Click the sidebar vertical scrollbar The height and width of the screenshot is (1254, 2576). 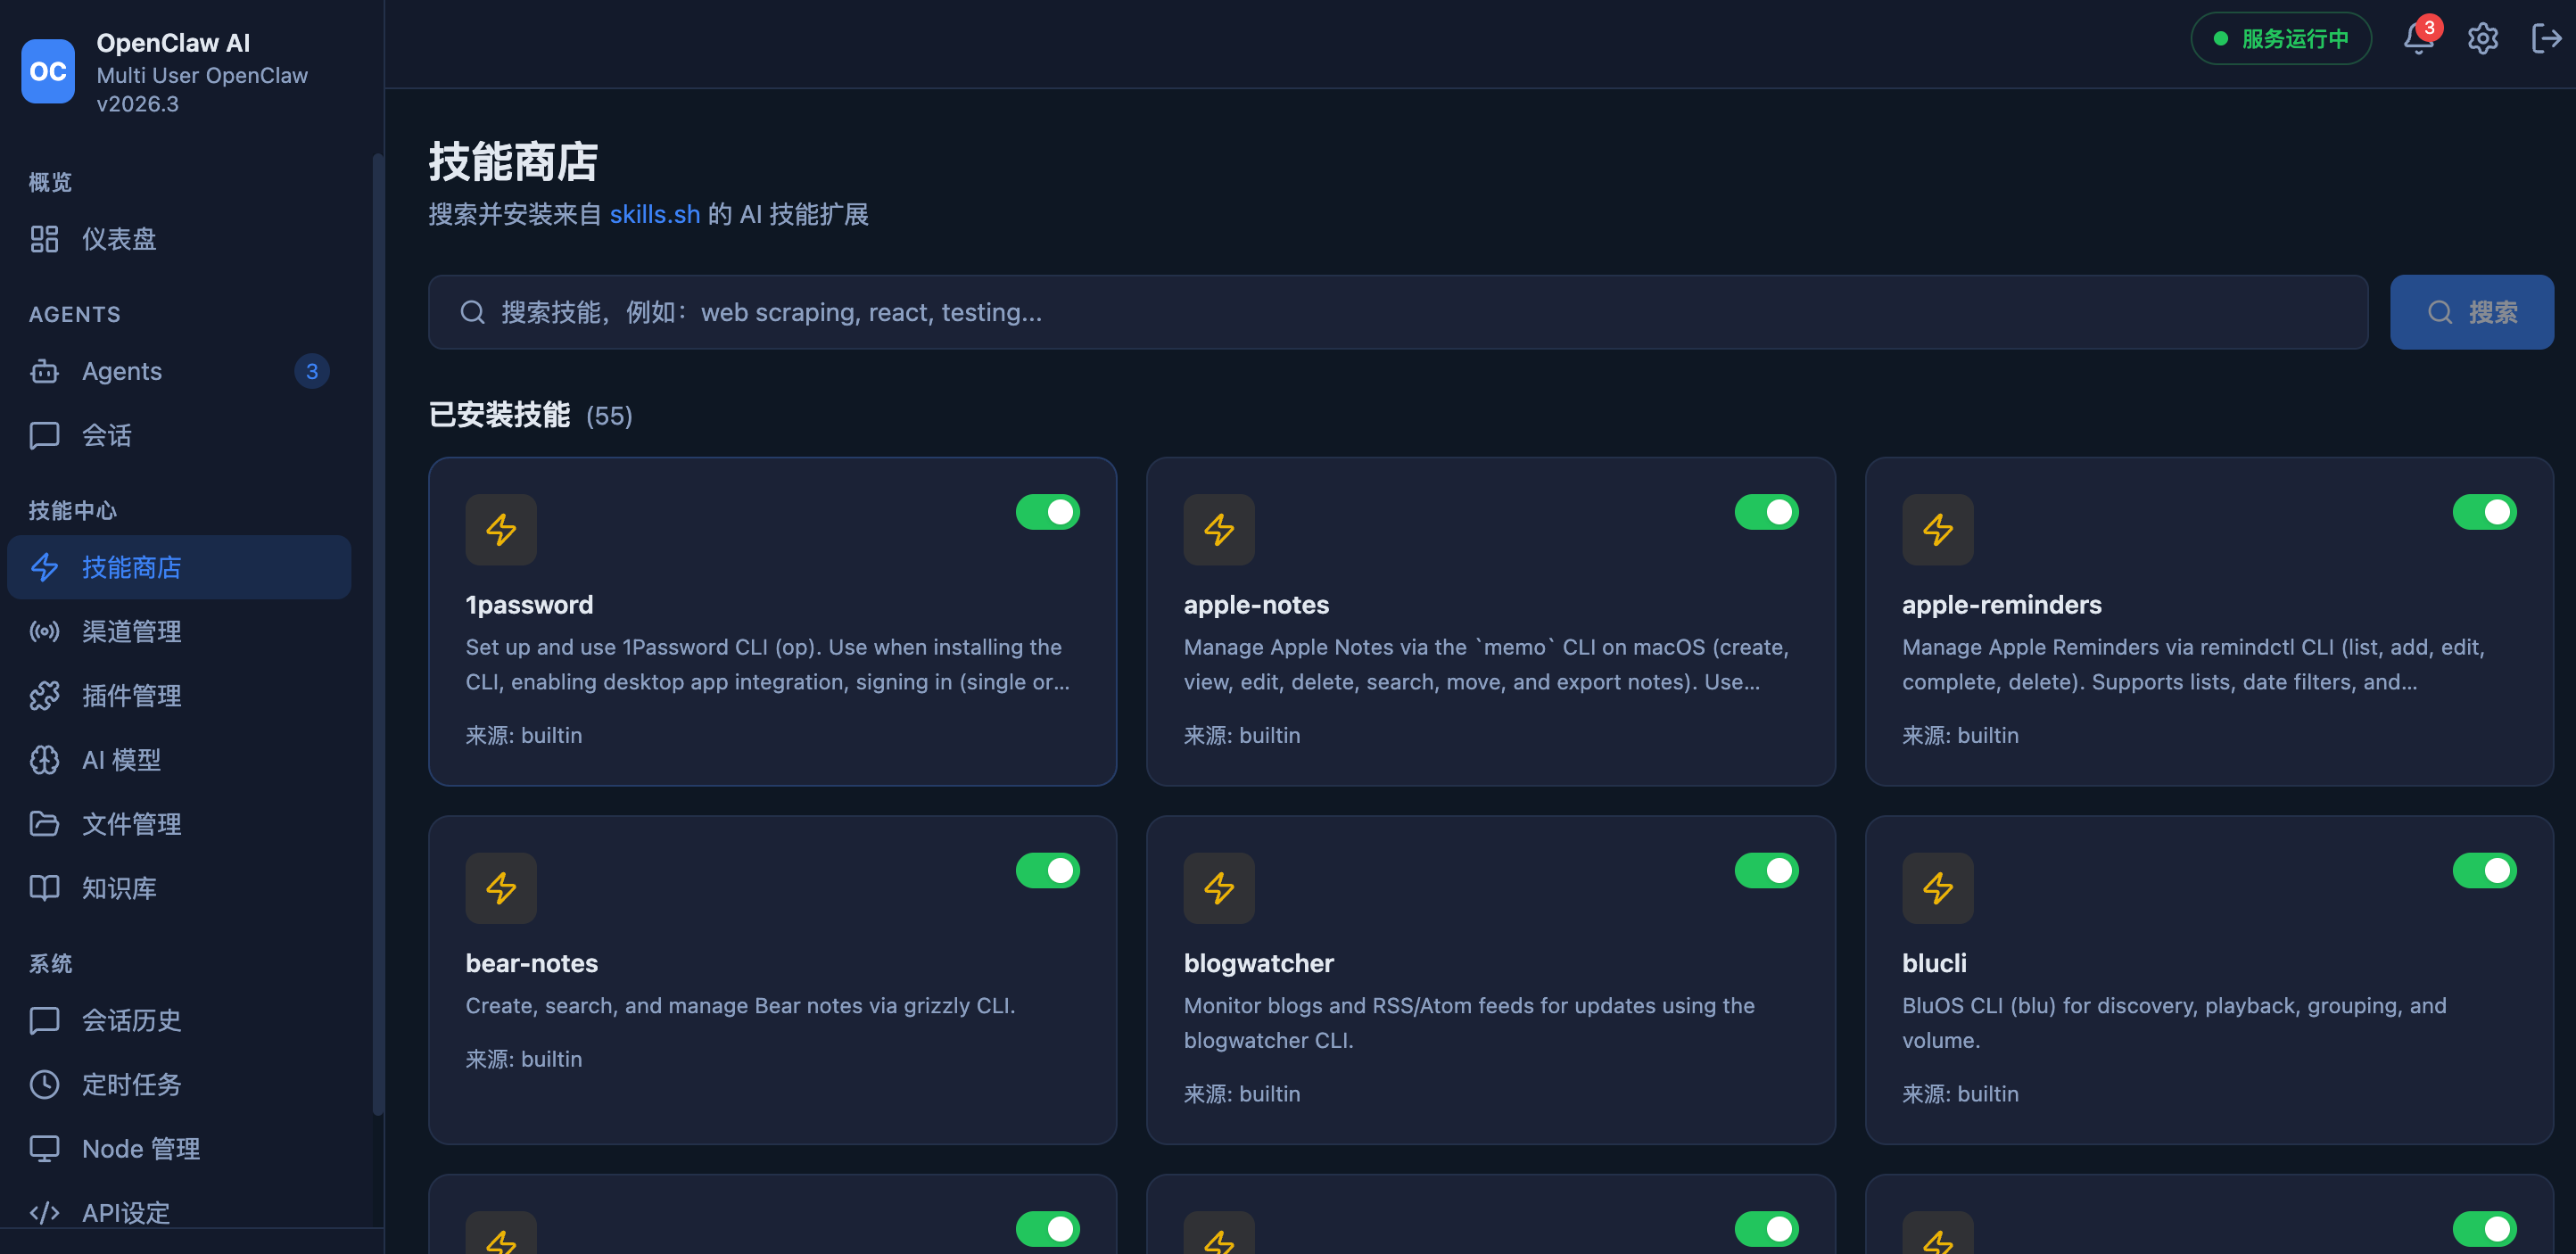(x=377, y=633)
